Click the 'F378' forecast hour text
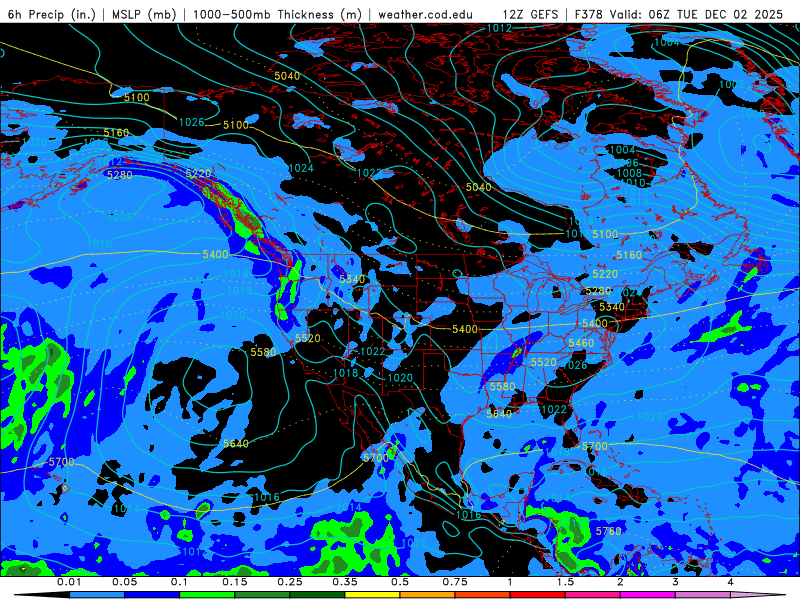800x600 pixels. tap(588, 14)
